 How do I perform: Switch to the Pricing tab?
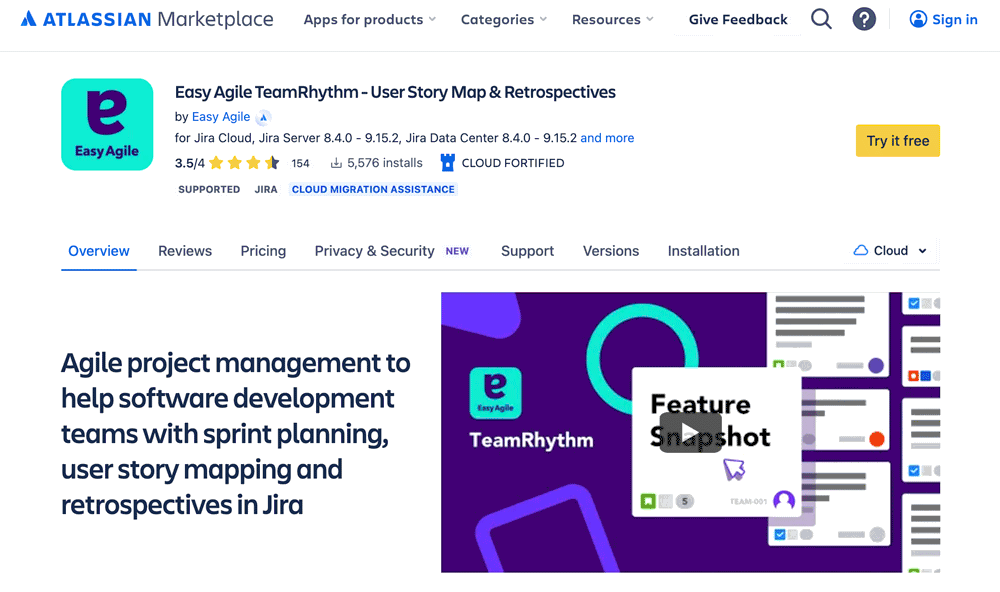(x=263, y=251)
